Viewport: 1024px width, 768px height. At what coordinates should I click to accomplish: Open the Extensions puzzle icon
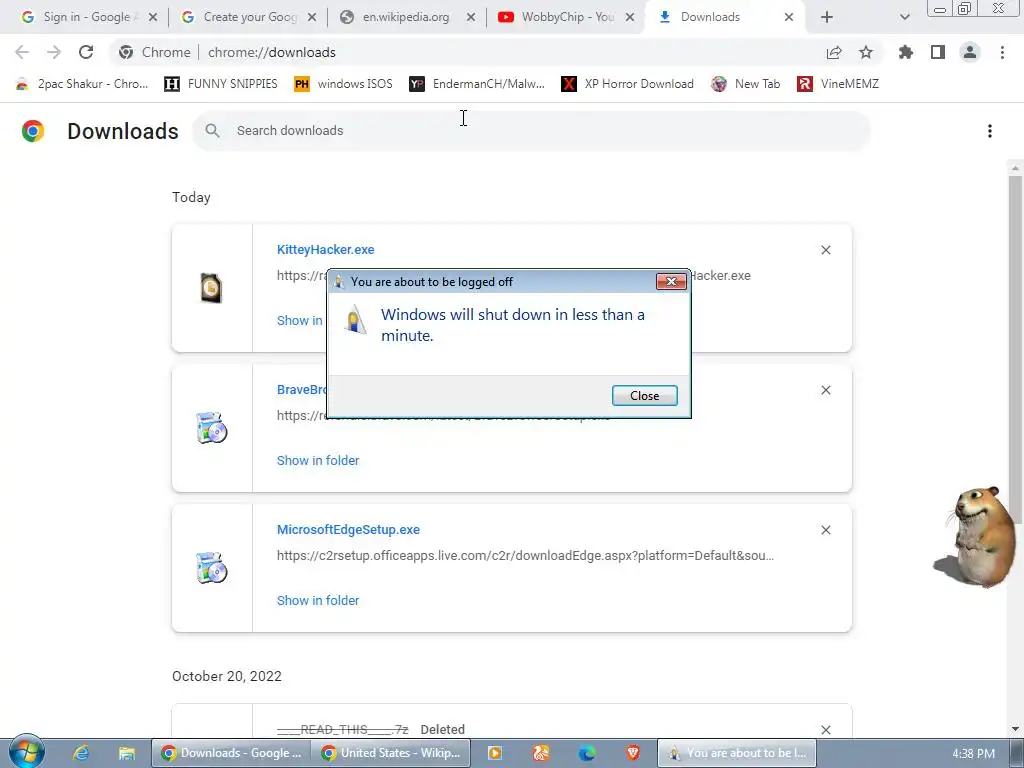coord(906,52)
